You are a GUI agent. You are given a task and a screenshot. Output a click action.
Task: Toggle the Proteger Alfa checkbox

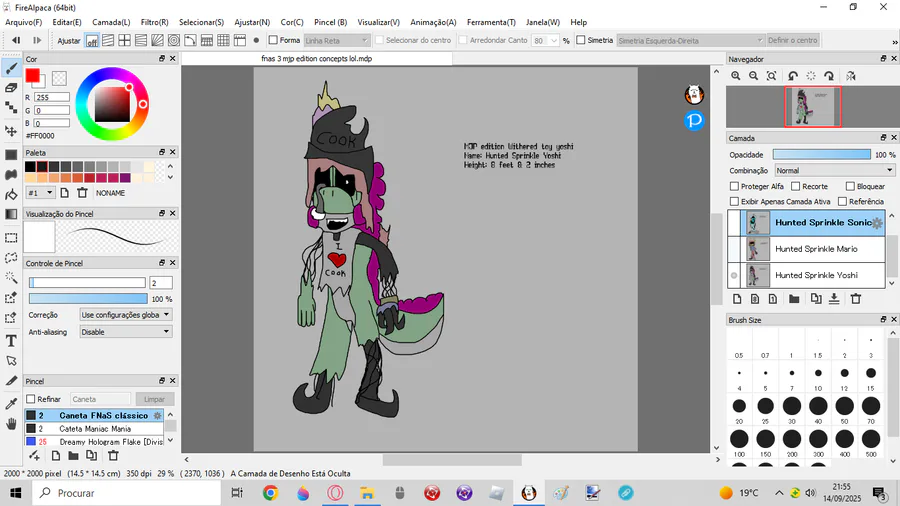point(734,186)
